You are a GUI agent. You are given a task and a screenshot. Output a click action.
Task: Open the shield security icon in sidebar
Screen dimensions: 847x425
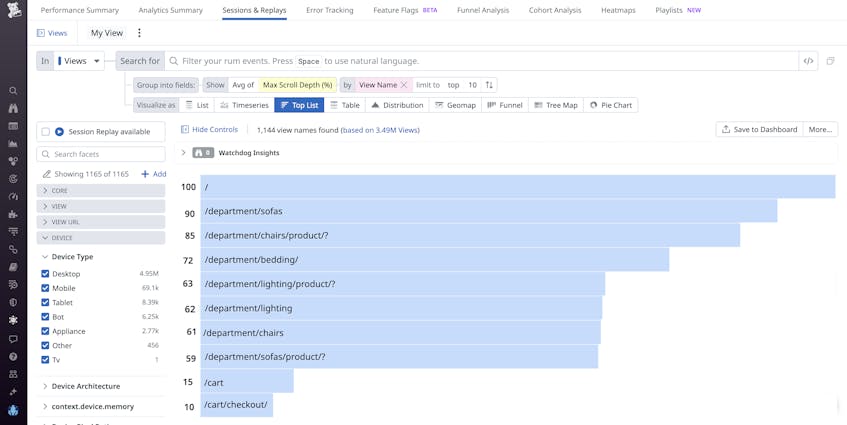pyautogui.click(x=13, y=302)
